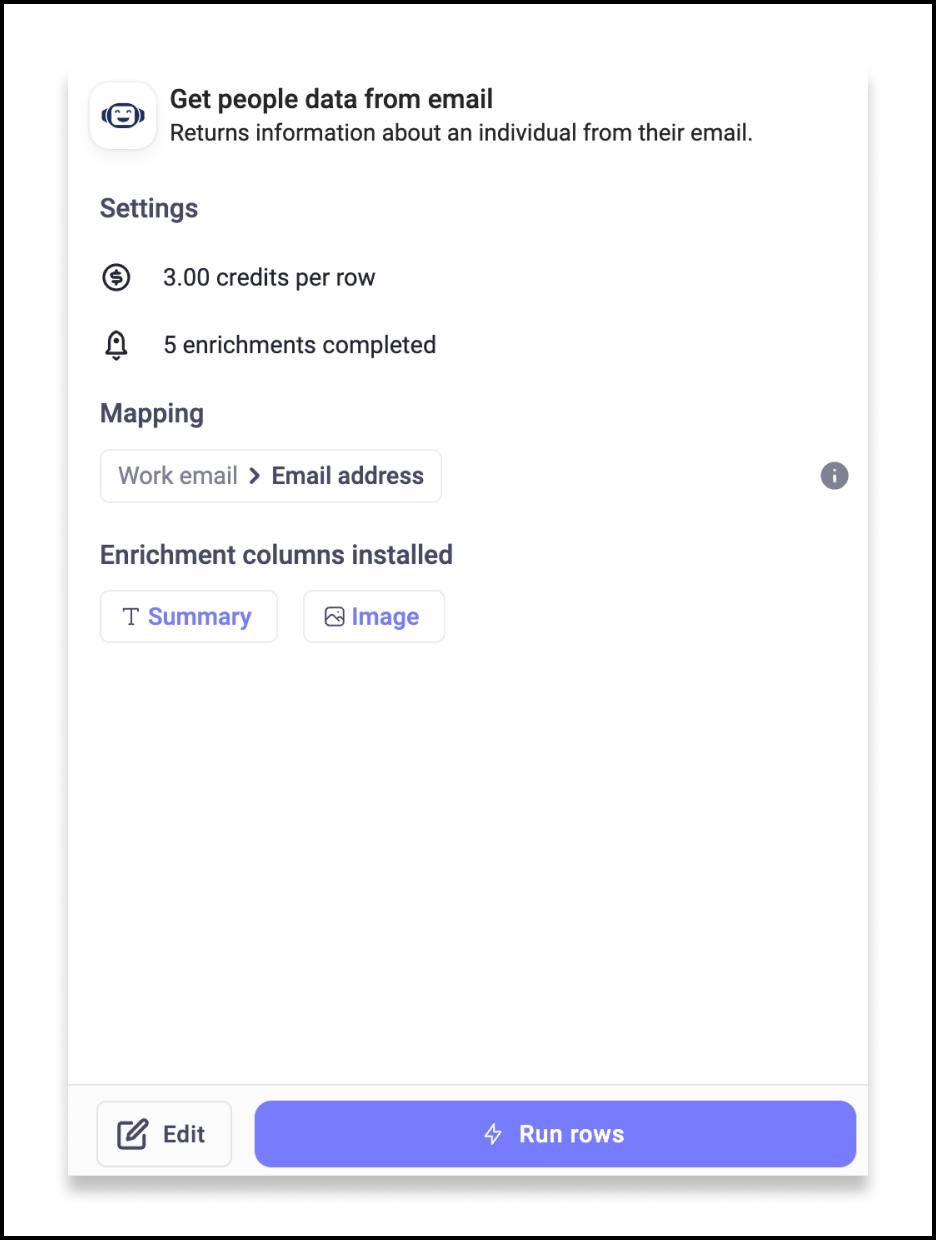Click the 'Enrichment columns installed' heading
The image size is (936, 1240).
276,554
